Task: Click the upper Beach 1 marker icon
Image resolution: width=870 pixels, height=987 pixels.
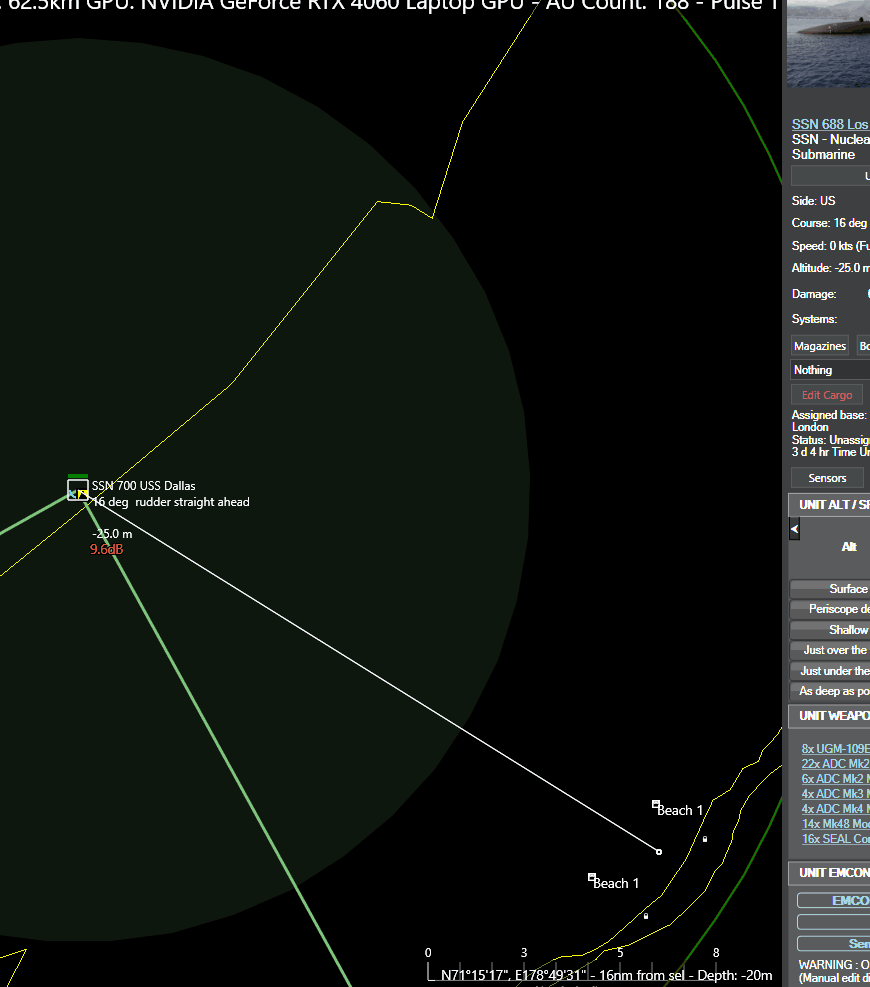Action: tap(655, 804)
